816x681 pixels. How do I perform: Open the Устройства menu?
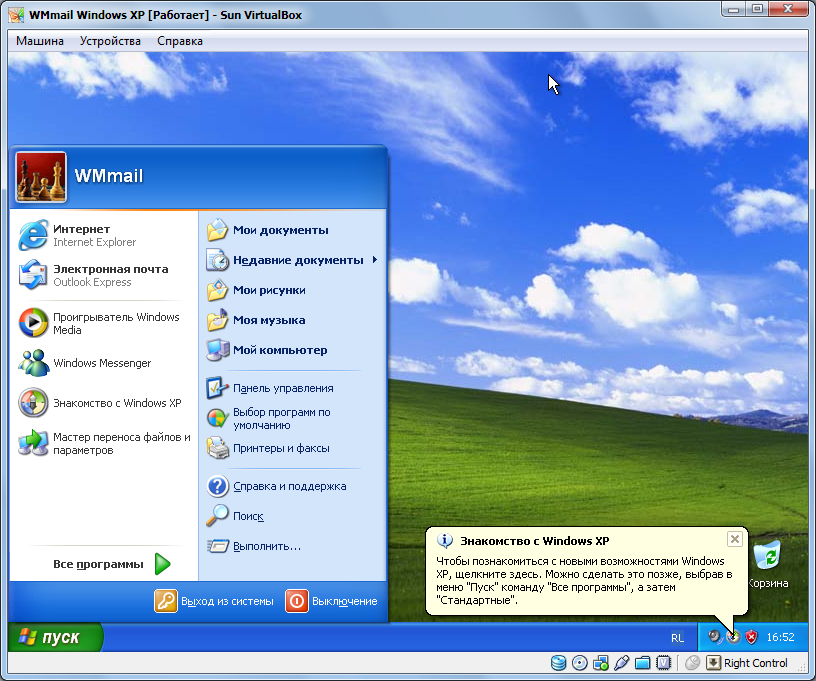click(110, 41)
